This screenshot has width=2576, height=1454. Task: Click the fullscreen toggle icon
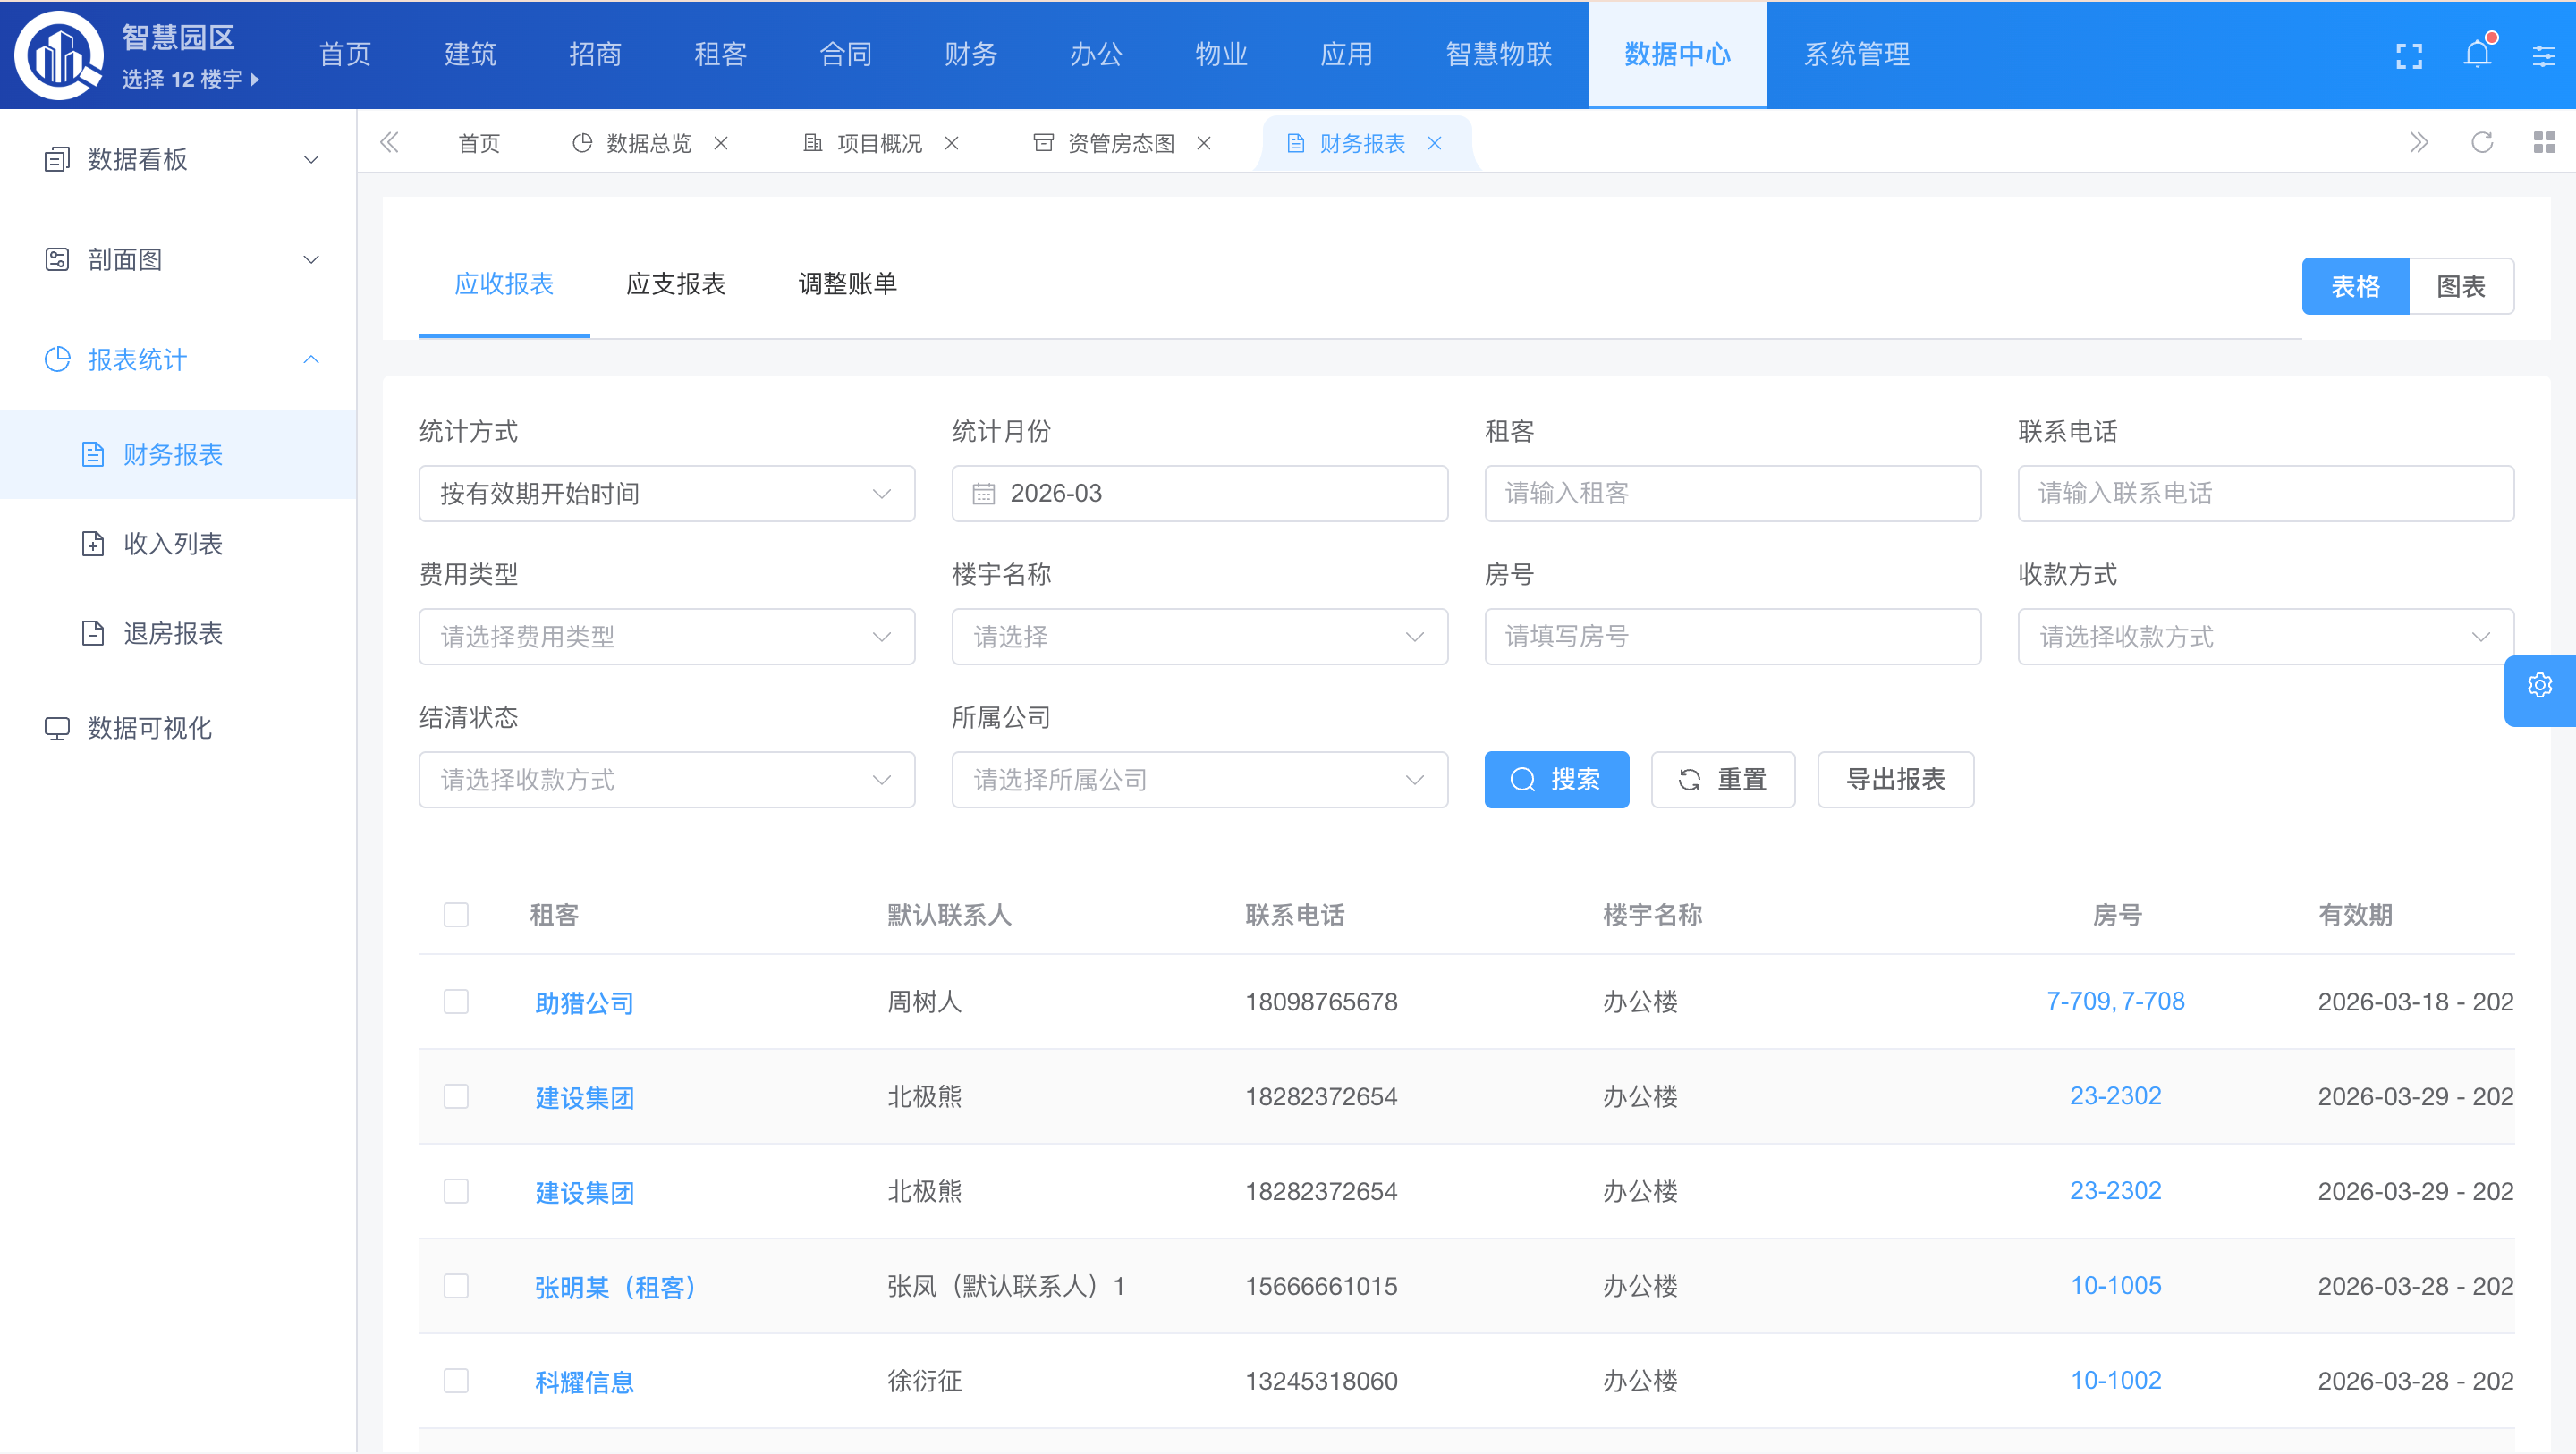tap(2408, 55)
